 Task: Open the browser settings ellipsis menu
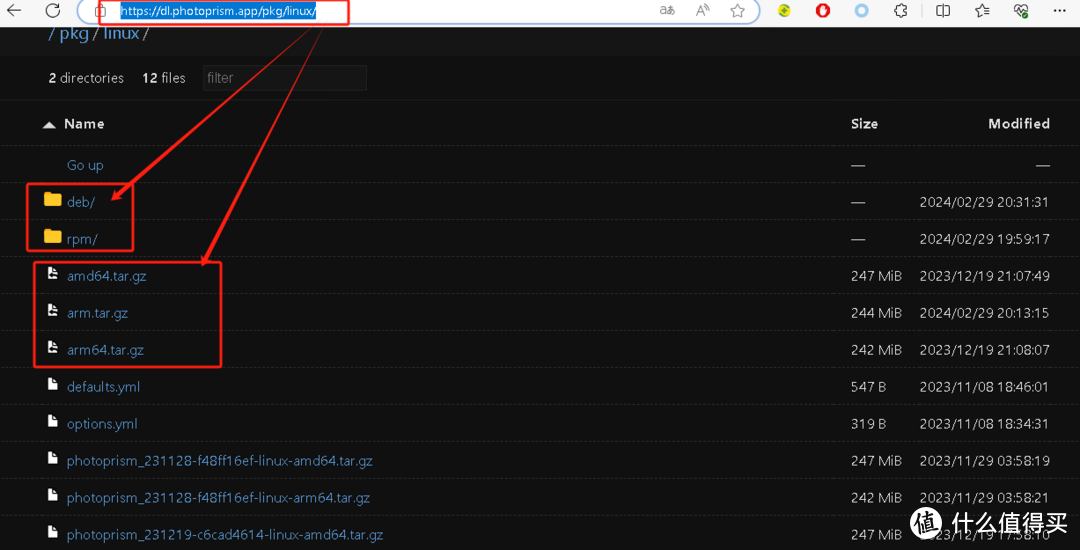click(x=1059, y=10)
